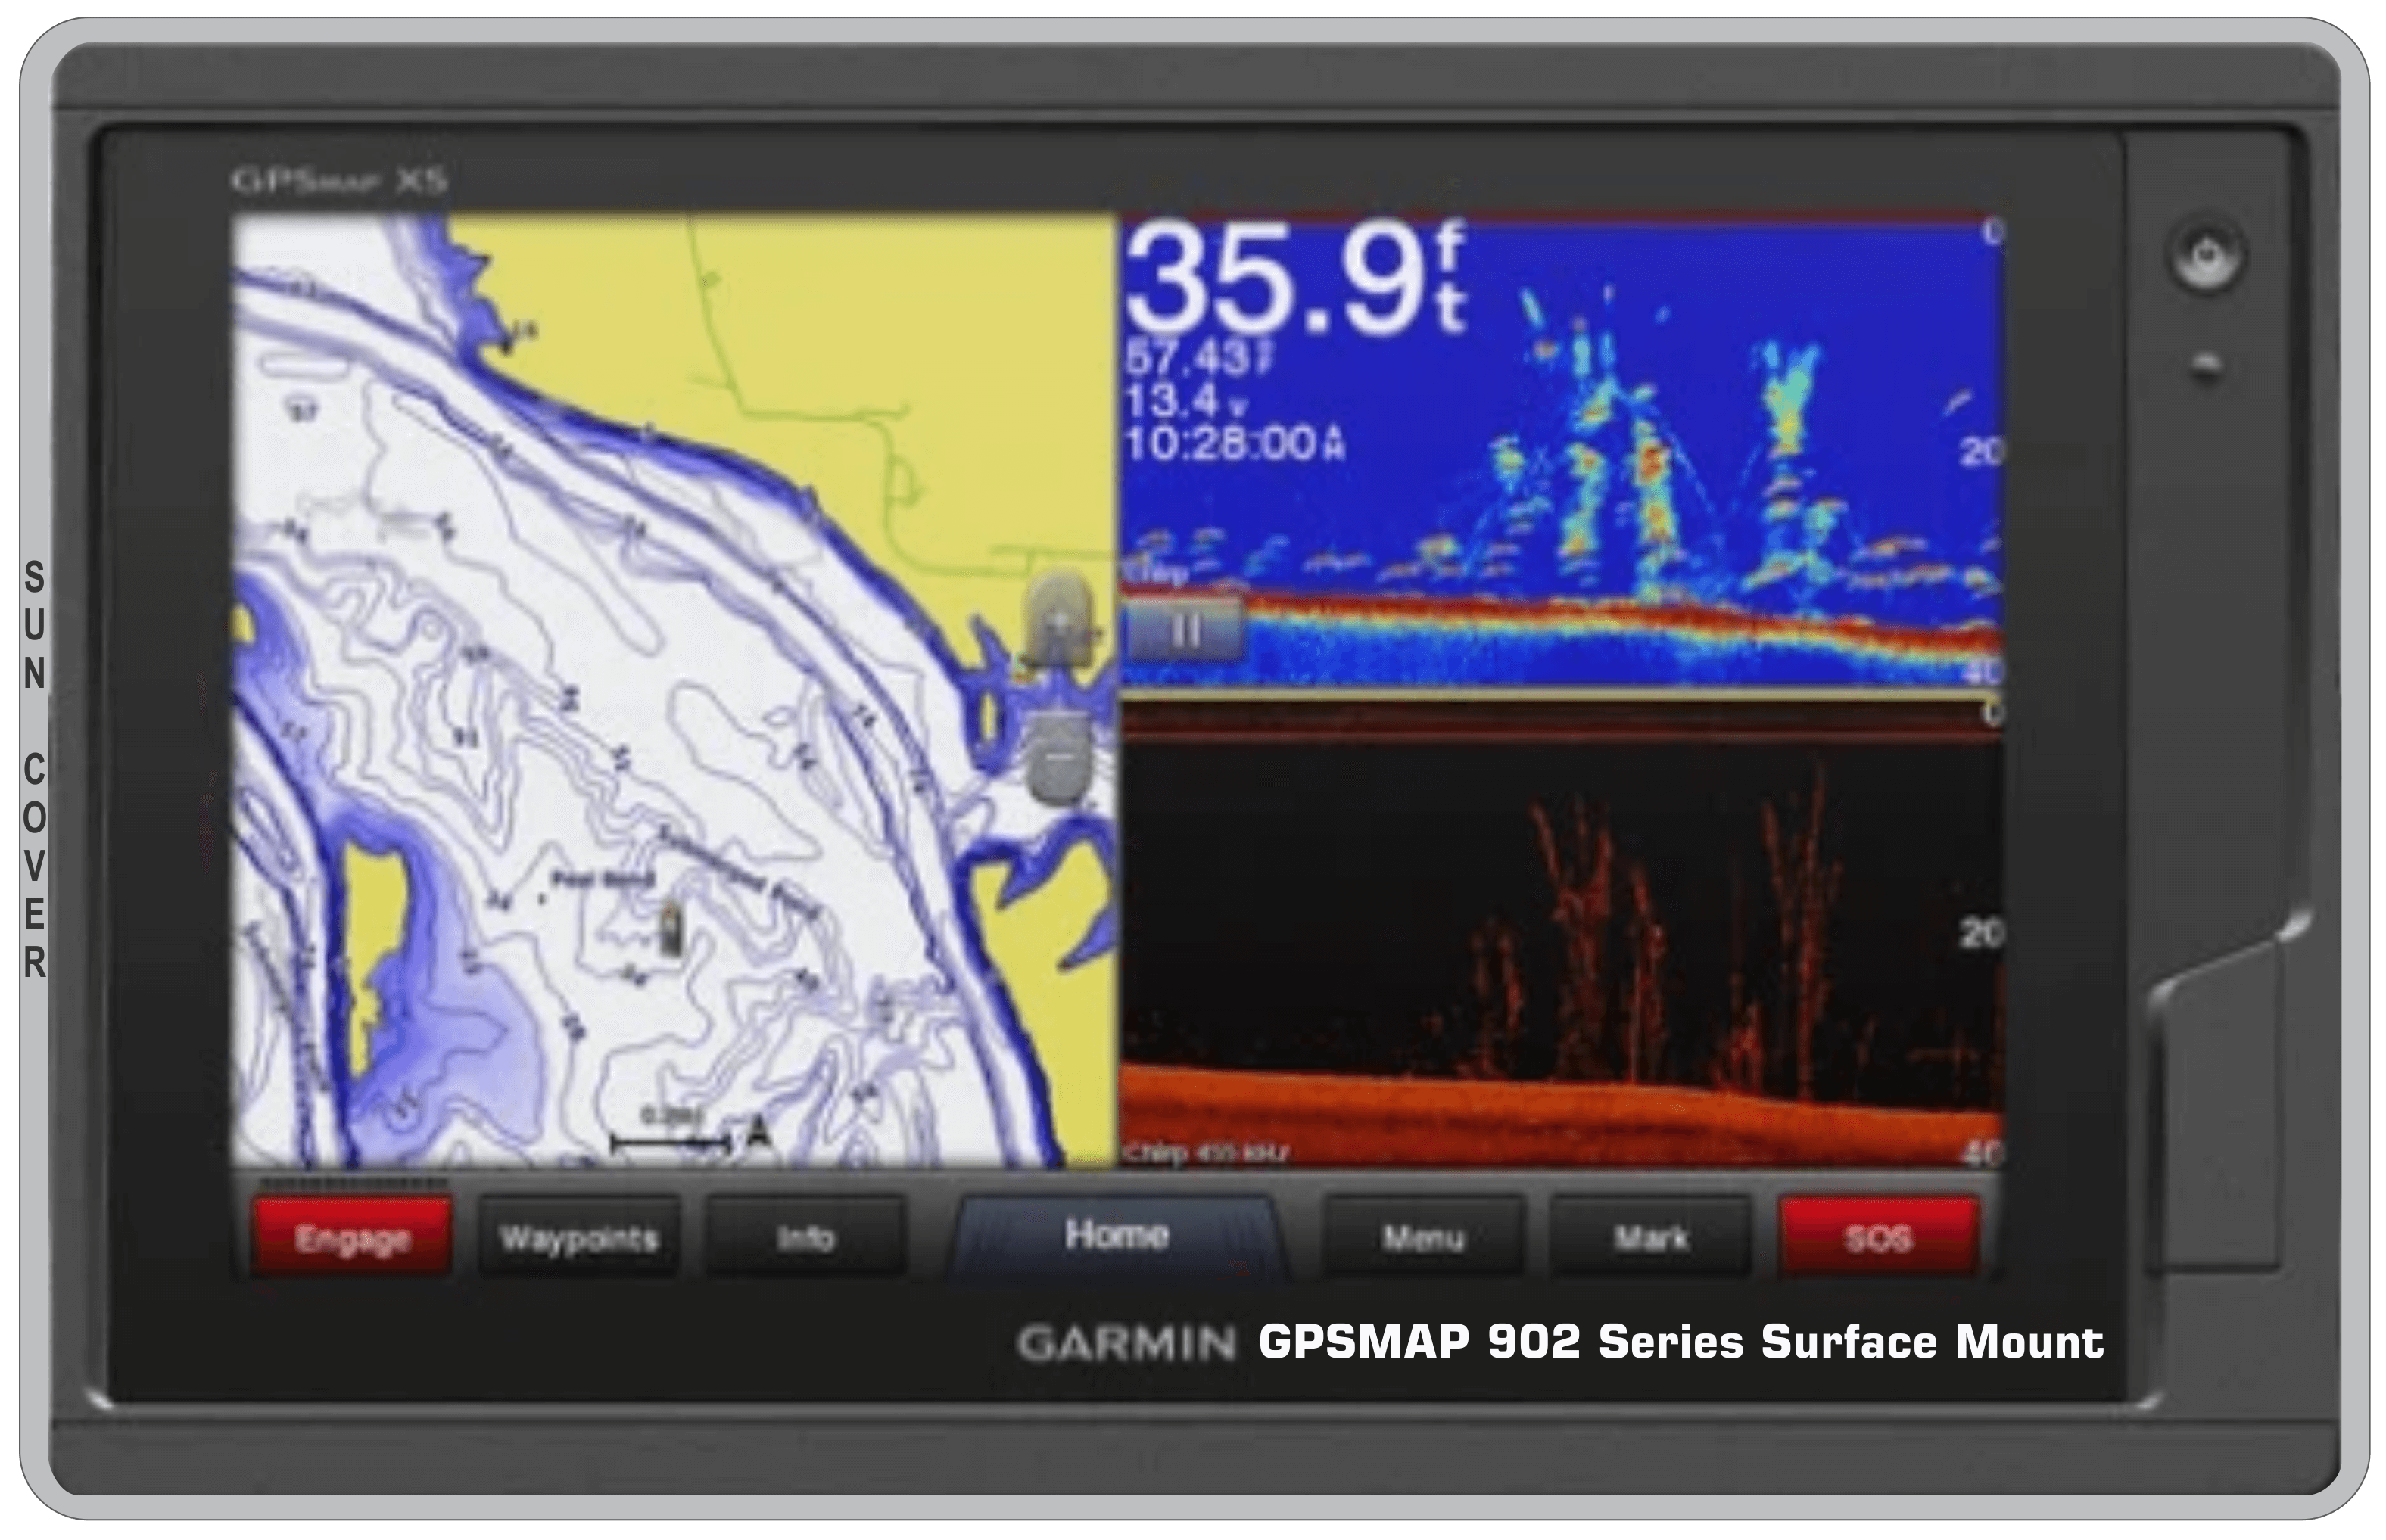Screen dimensions: 2386x1540
Task: Tap the 13.4 voltage readout
Action: 1187,401
